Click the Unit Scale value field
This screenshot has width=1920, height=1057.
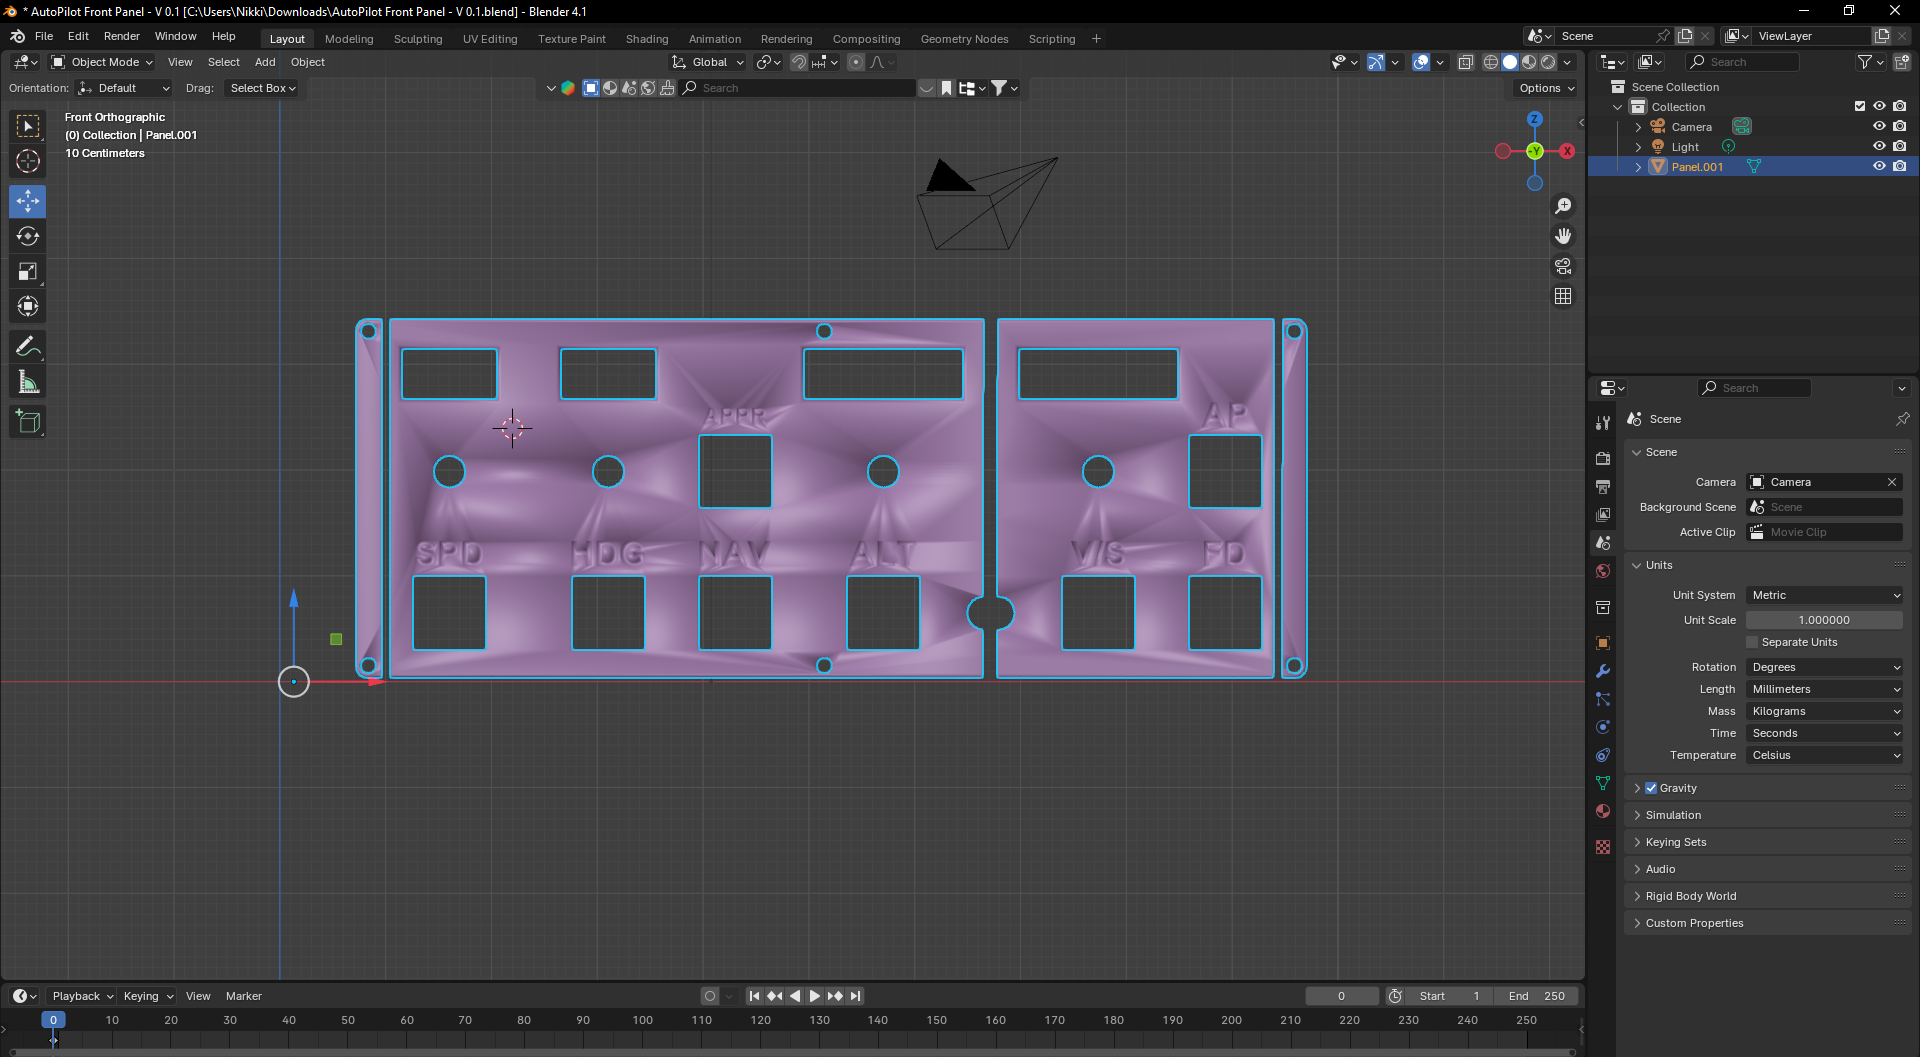point(1825,620)
